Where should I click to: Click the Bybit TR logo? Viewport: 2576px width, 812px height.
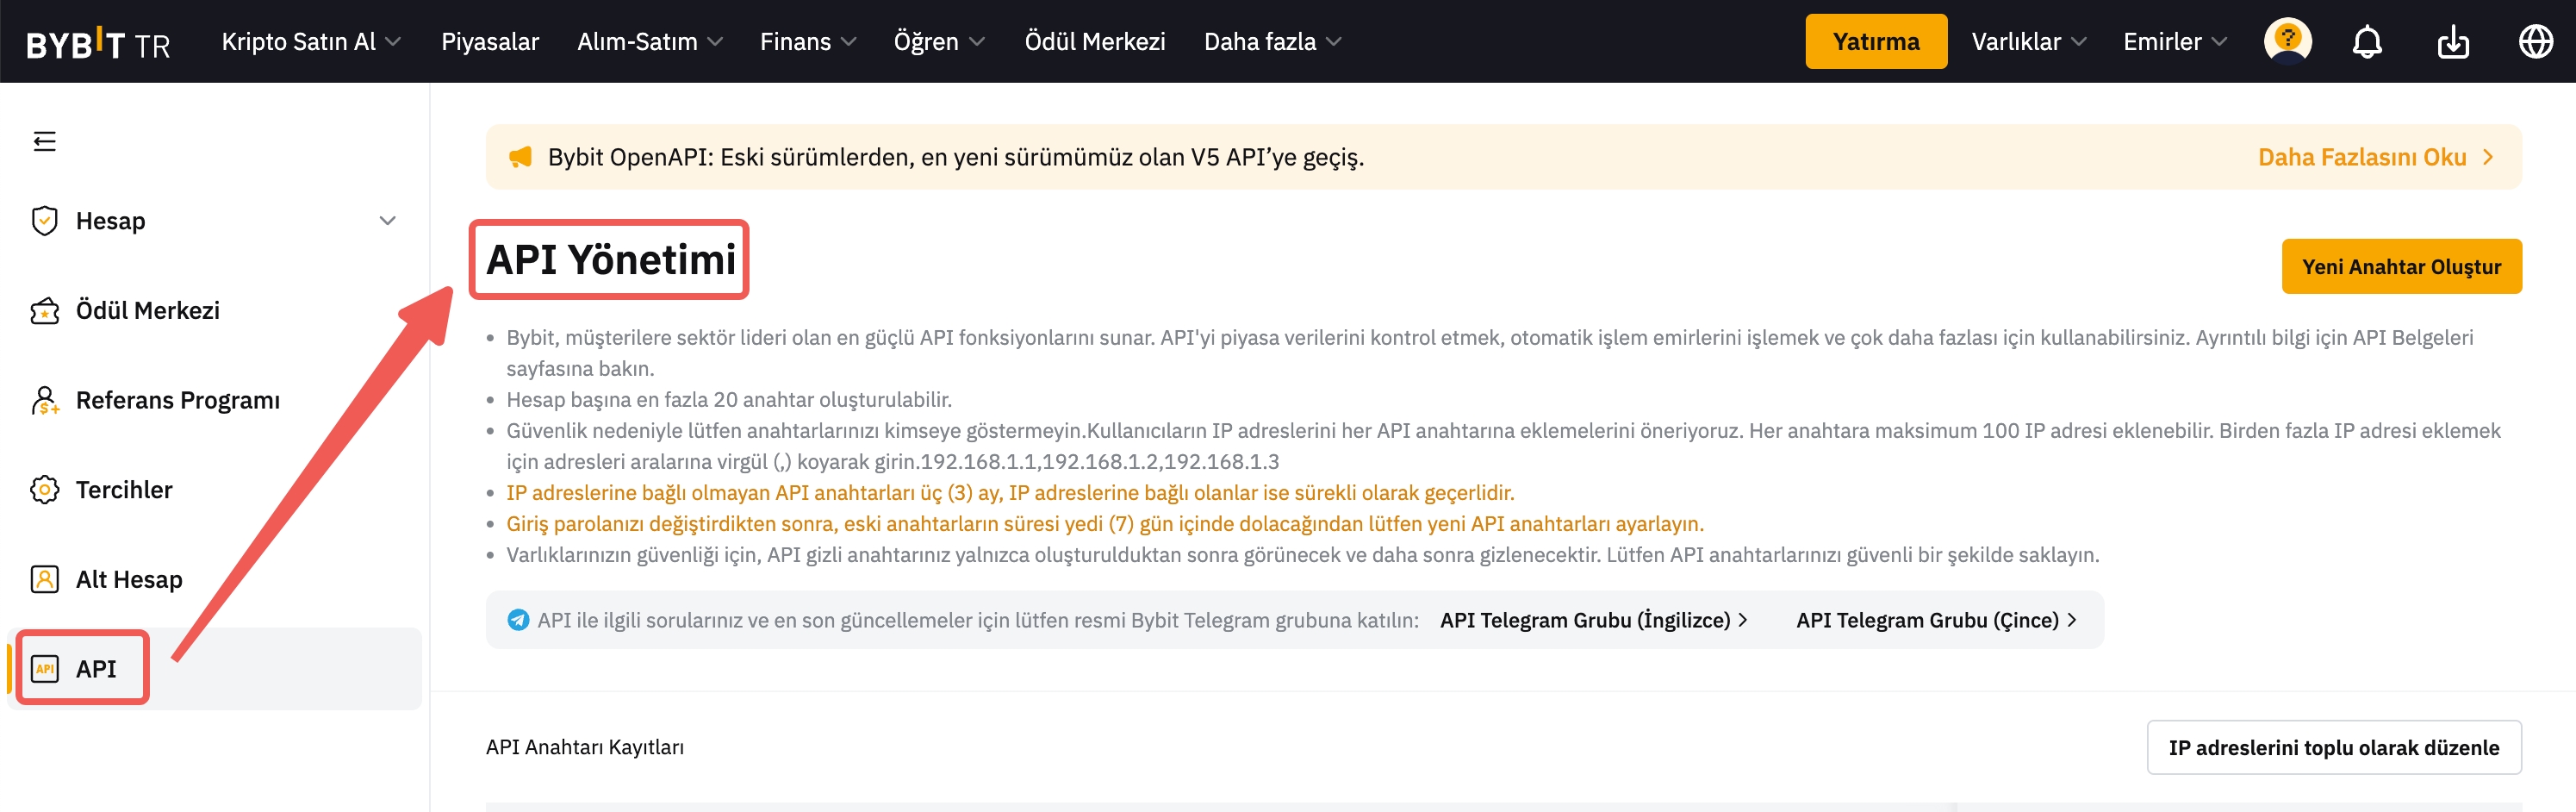(98, 43)
